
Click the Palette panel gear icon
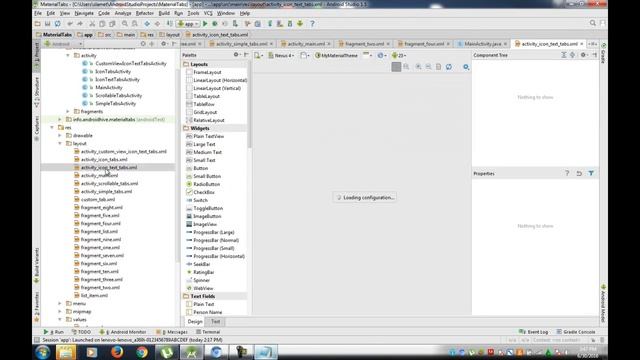pyautogui.click(x=236, y=55)
